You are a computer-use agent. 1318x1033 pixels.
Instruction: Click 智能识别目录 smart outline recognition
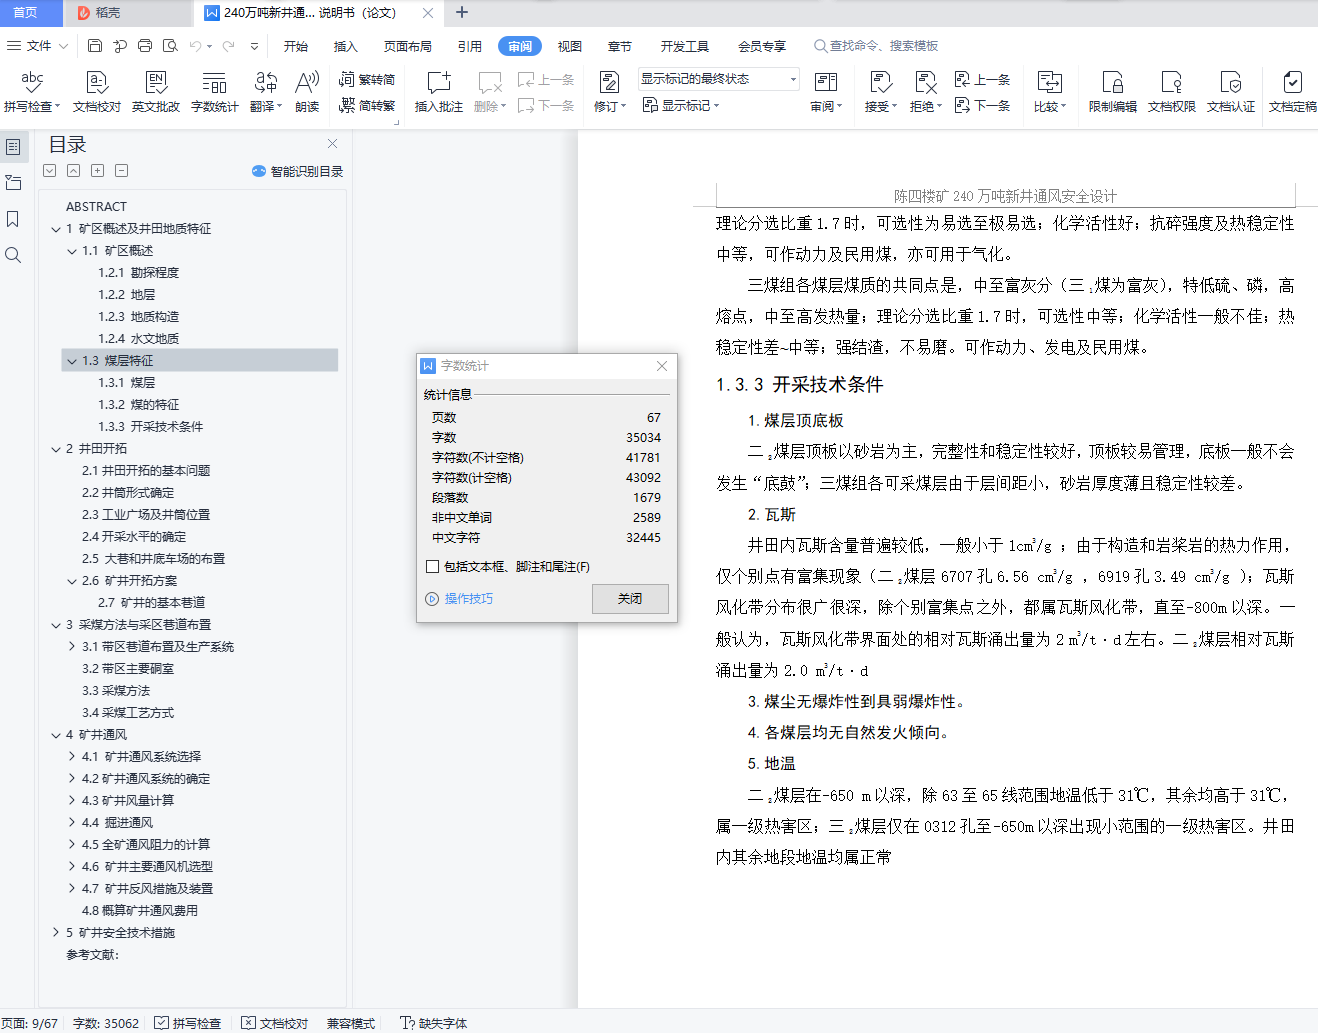tap(297, 171)
